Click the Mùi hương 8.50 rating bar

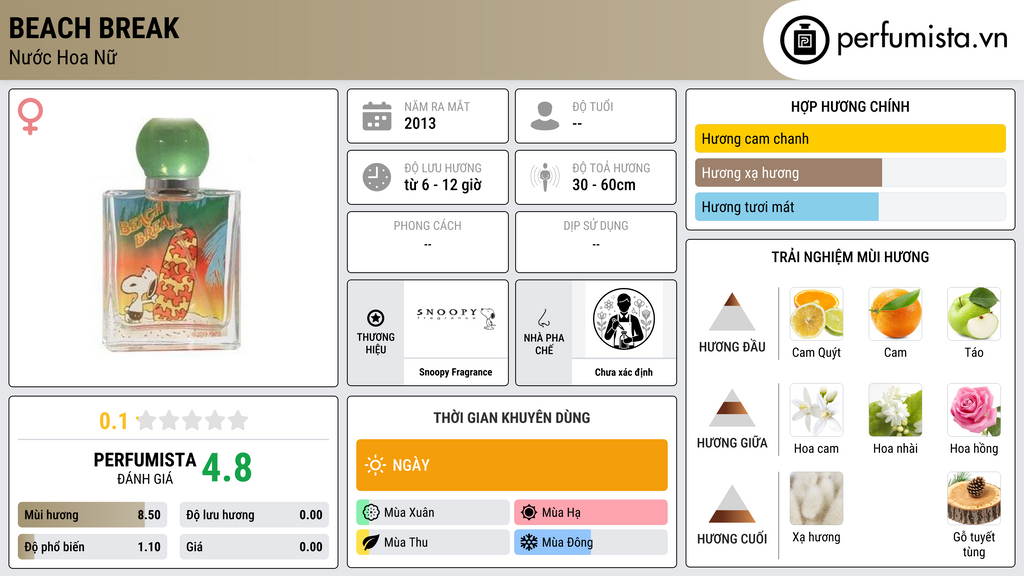(x=92, y=515)
